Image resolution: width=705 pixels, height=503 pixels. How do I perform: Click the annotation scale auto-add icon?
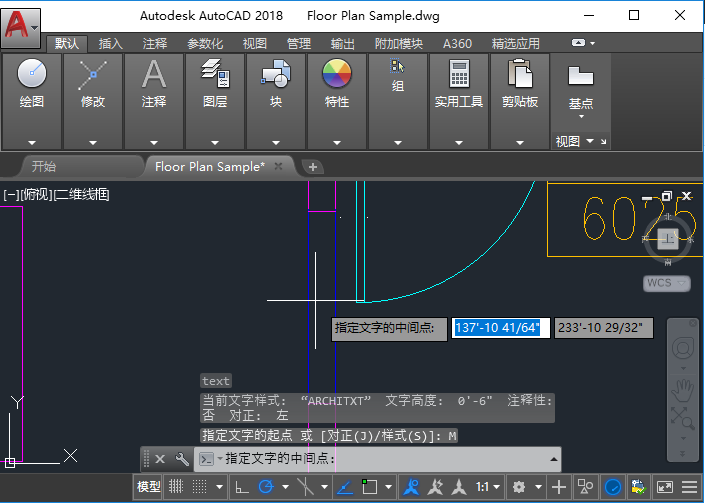pyautogui.click(x=435, y=487)
